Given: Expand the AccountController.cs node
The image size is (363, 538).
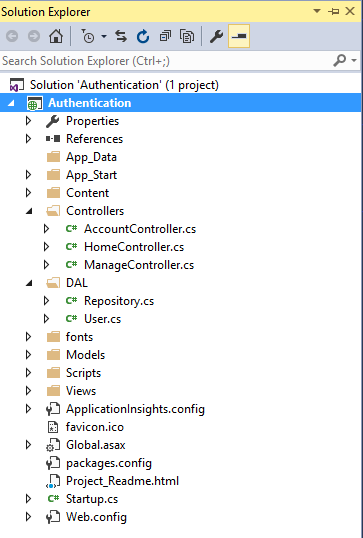Looking at the screenshot, I should pyautogui.click(x=46, y=229).
